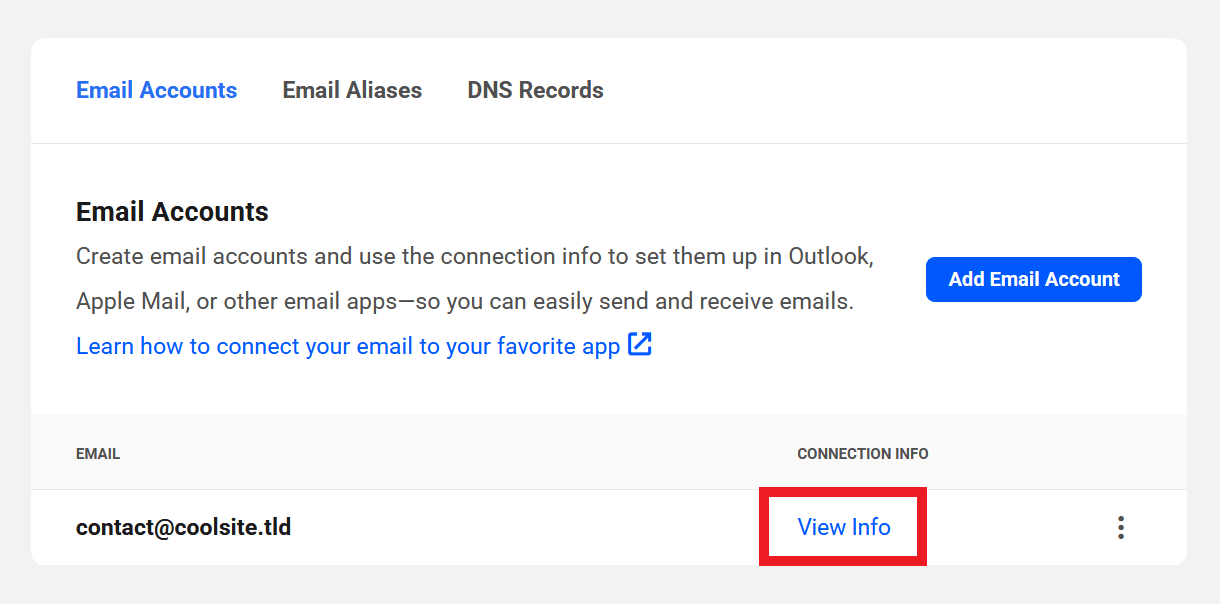Switch to the Email Aliases tab
The width and height of the screenshot is (1220, 604).
point(352,90)
